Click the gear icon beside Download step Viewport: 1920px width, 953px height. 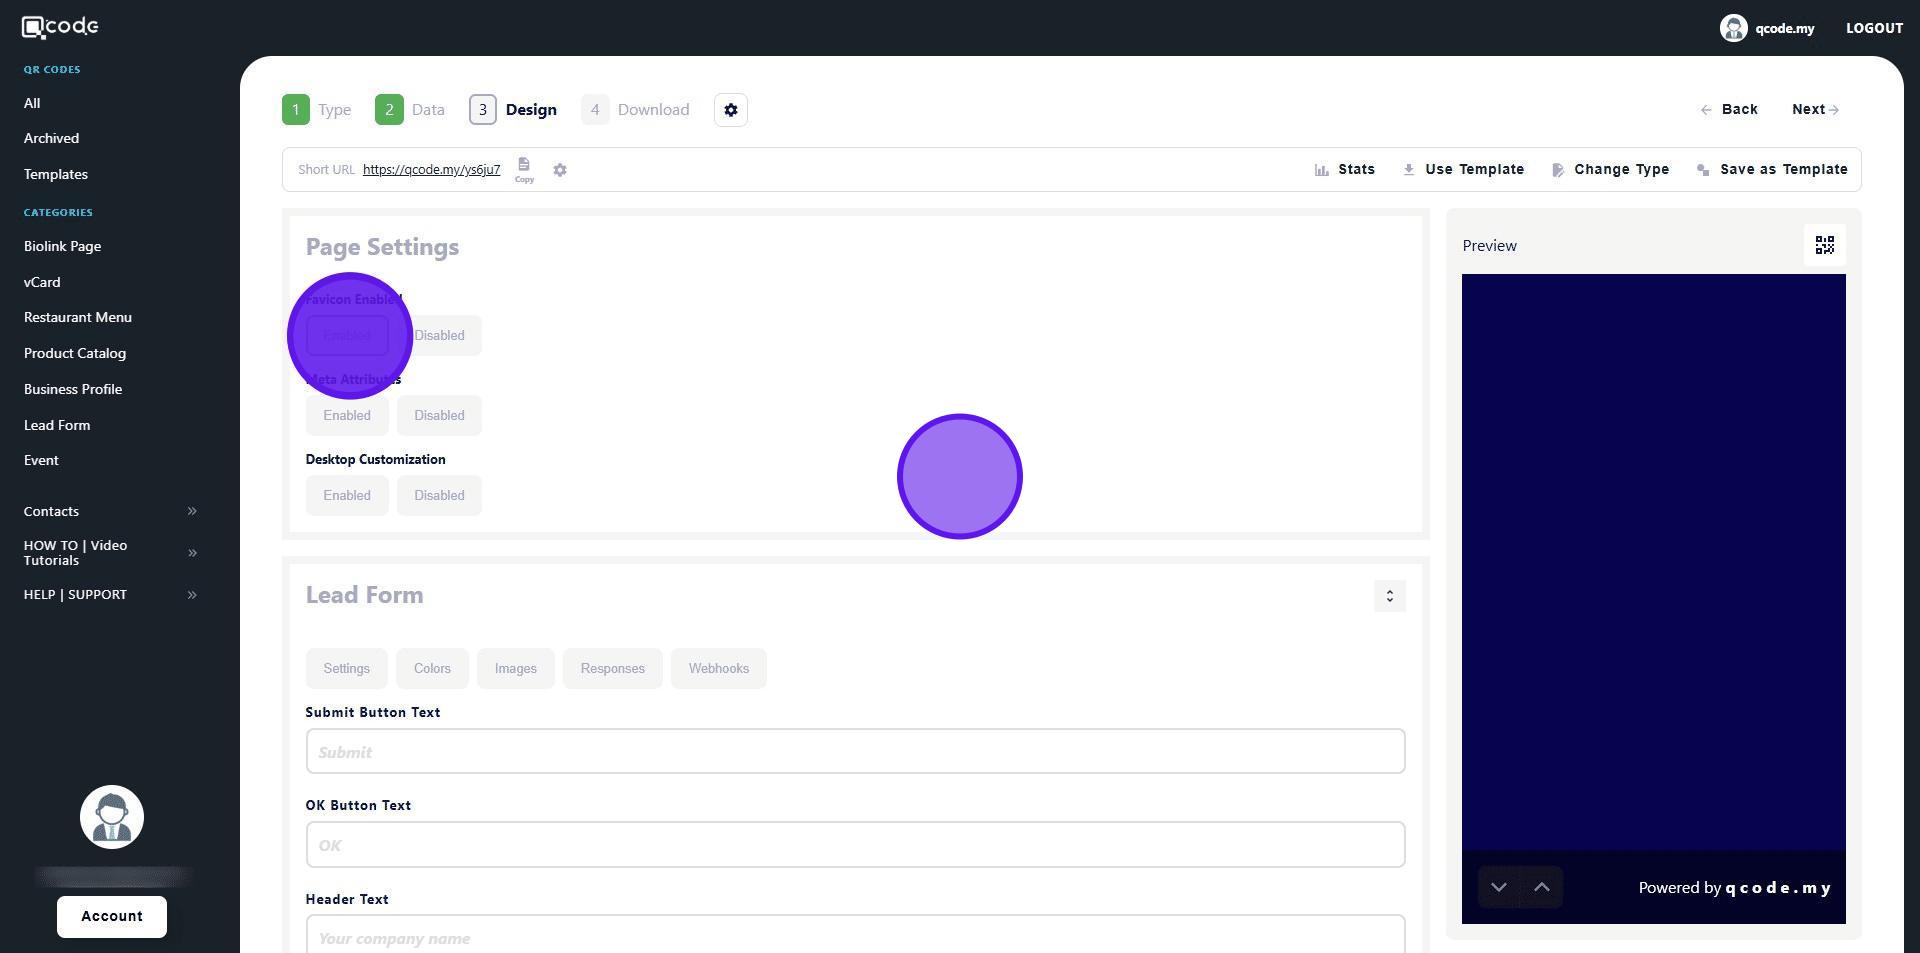731,110
